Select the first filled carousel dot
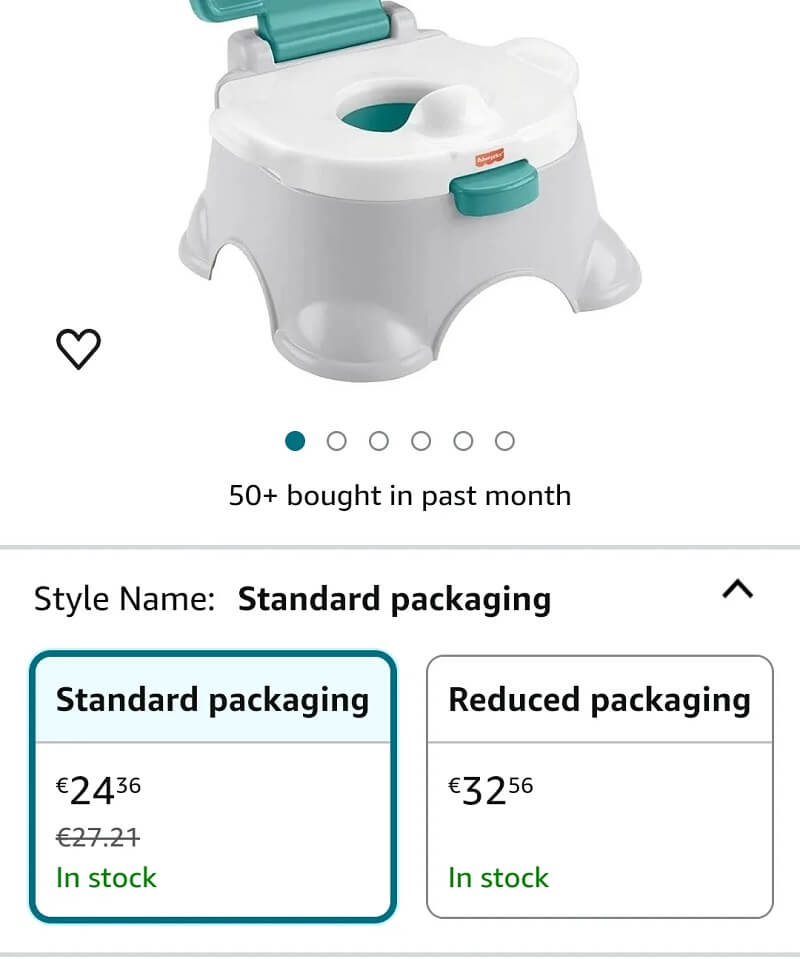 click(295, 441)
